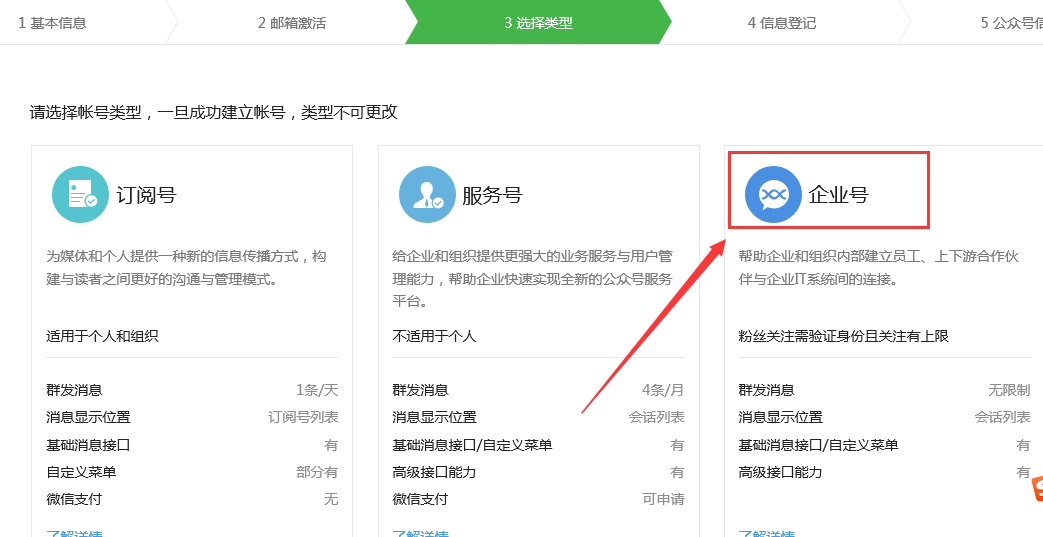This screenshot has height=537, width=1043.
Task: Click 适用于个人和组织 text
Action: [102, 336]
